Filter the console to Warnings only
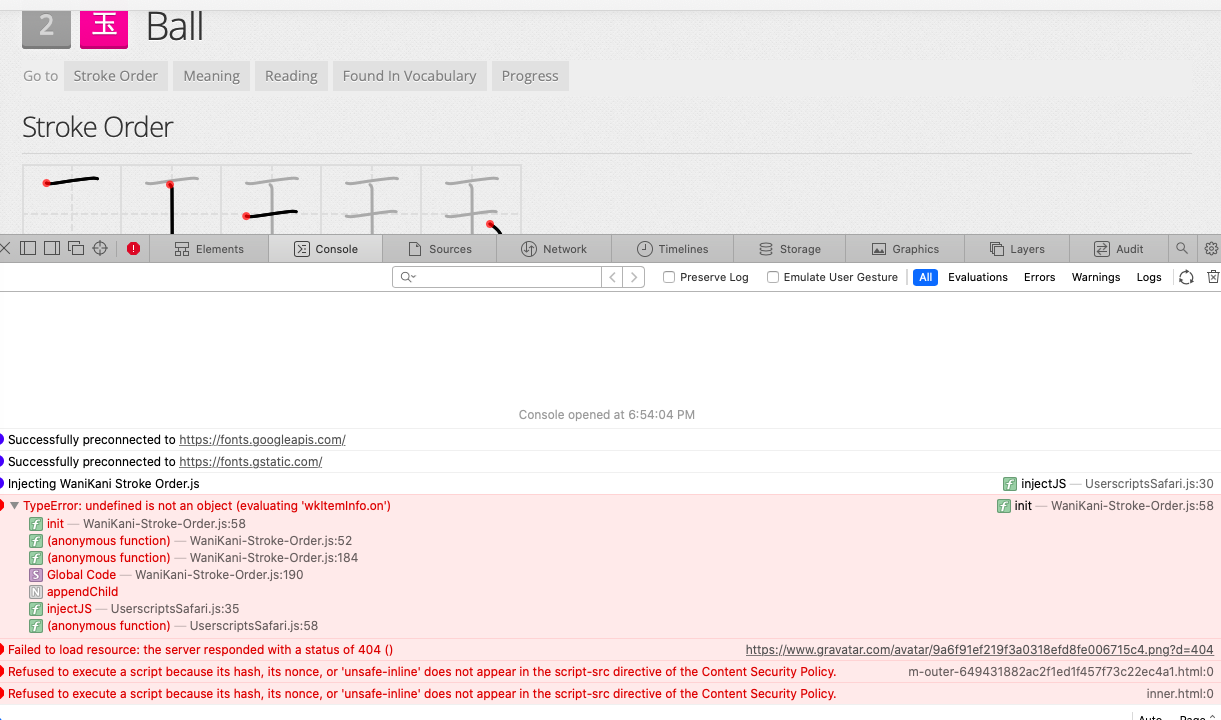This screenshot has width=1221, height=720. (x=1096, y=277)
